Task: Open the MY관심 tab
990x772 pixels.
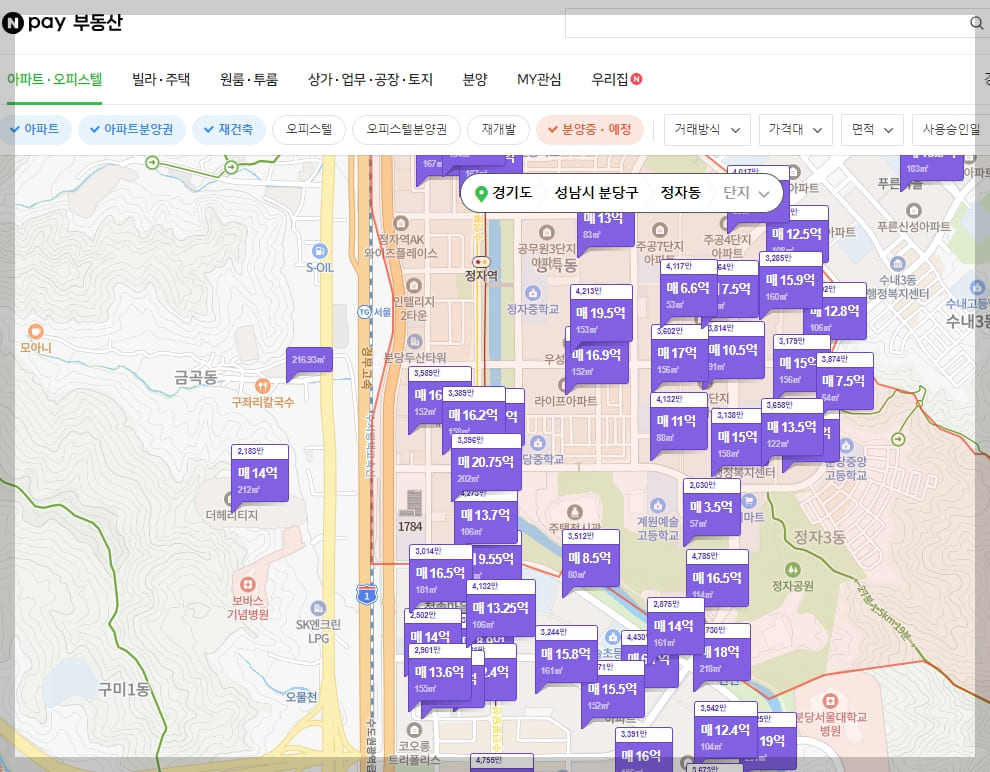Action: pyautogui.click(x=539, y=79)
